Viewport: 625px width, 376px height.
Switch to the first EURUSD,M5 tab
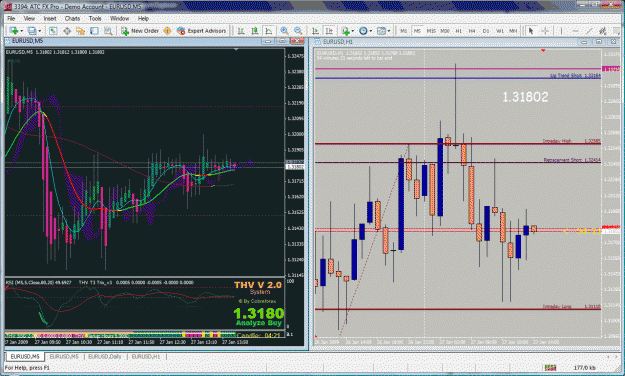pos(25,356)
